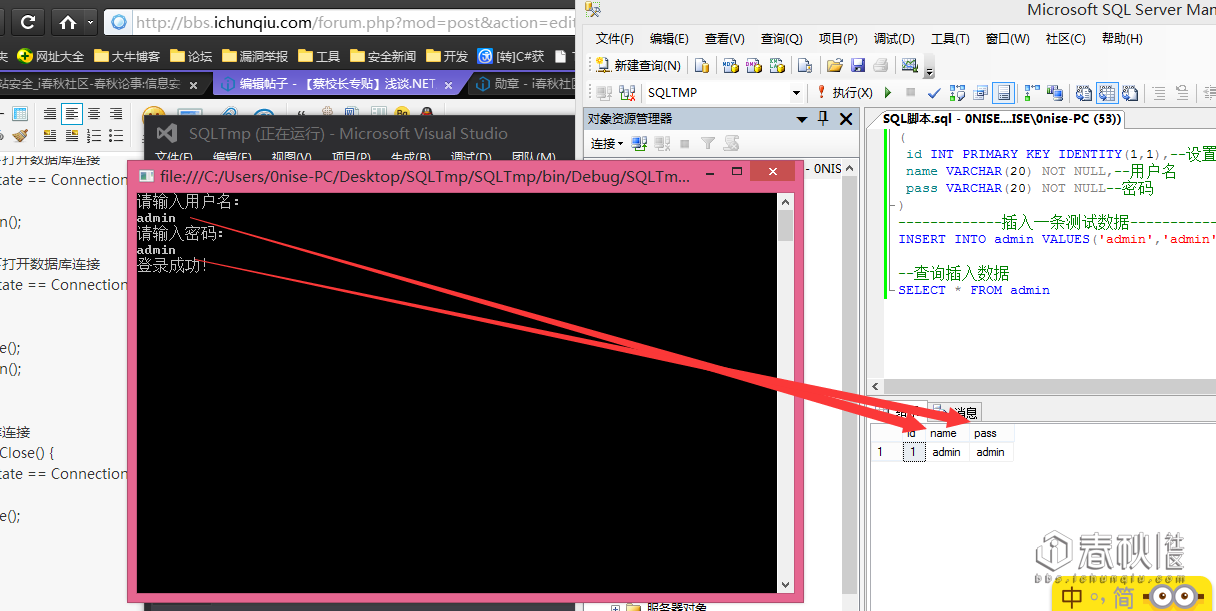The image size is (1216, 611).
Task: Select Results to Grid icon
Action: 1107,92
